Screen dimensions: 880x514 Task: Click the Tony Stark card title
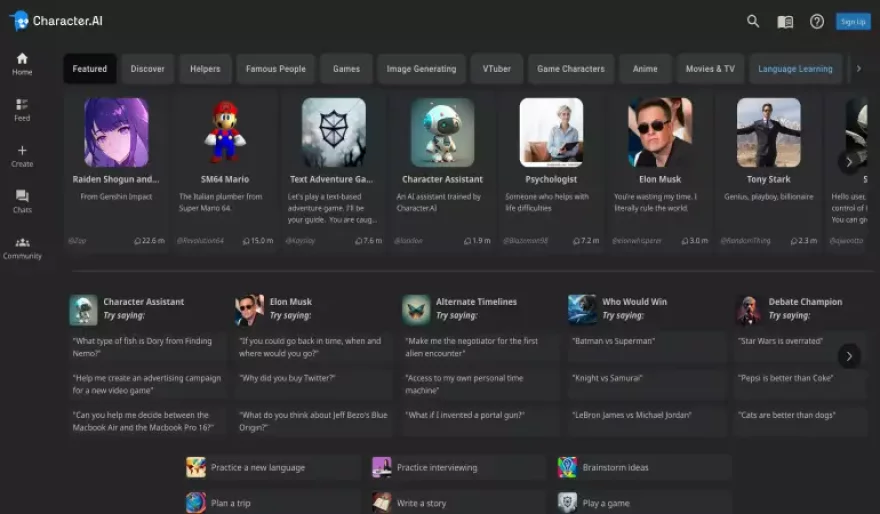(x=768, y=180)
